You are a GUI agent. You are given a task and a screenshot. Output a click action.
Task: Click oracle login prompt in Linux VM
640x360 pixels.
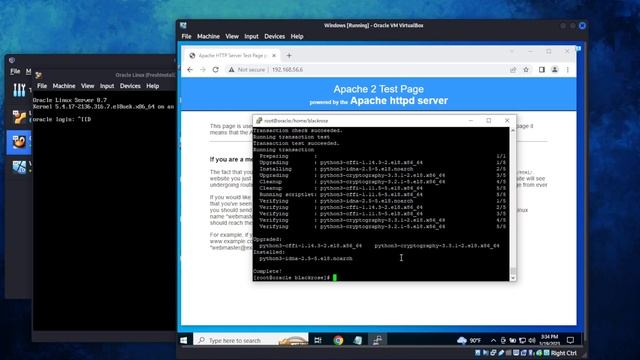[x=62, y=120]
